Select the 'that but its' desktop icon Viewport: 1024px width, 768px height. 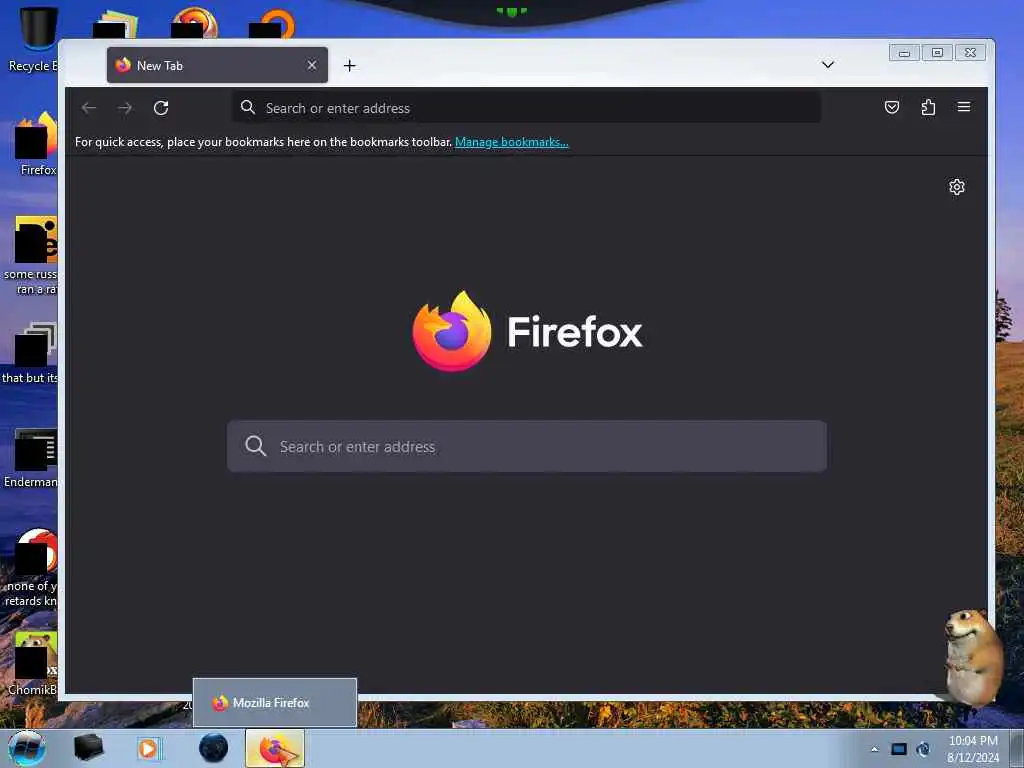(x=31, y=353)
